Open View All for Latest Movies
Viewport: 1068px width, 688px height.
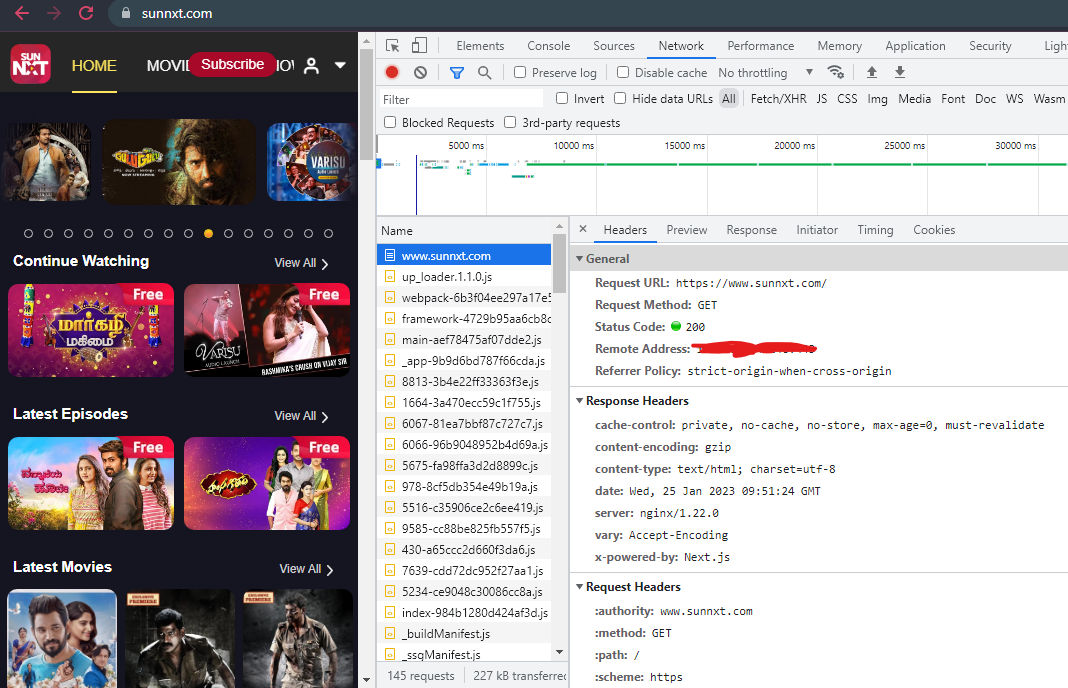click(306, 569)
